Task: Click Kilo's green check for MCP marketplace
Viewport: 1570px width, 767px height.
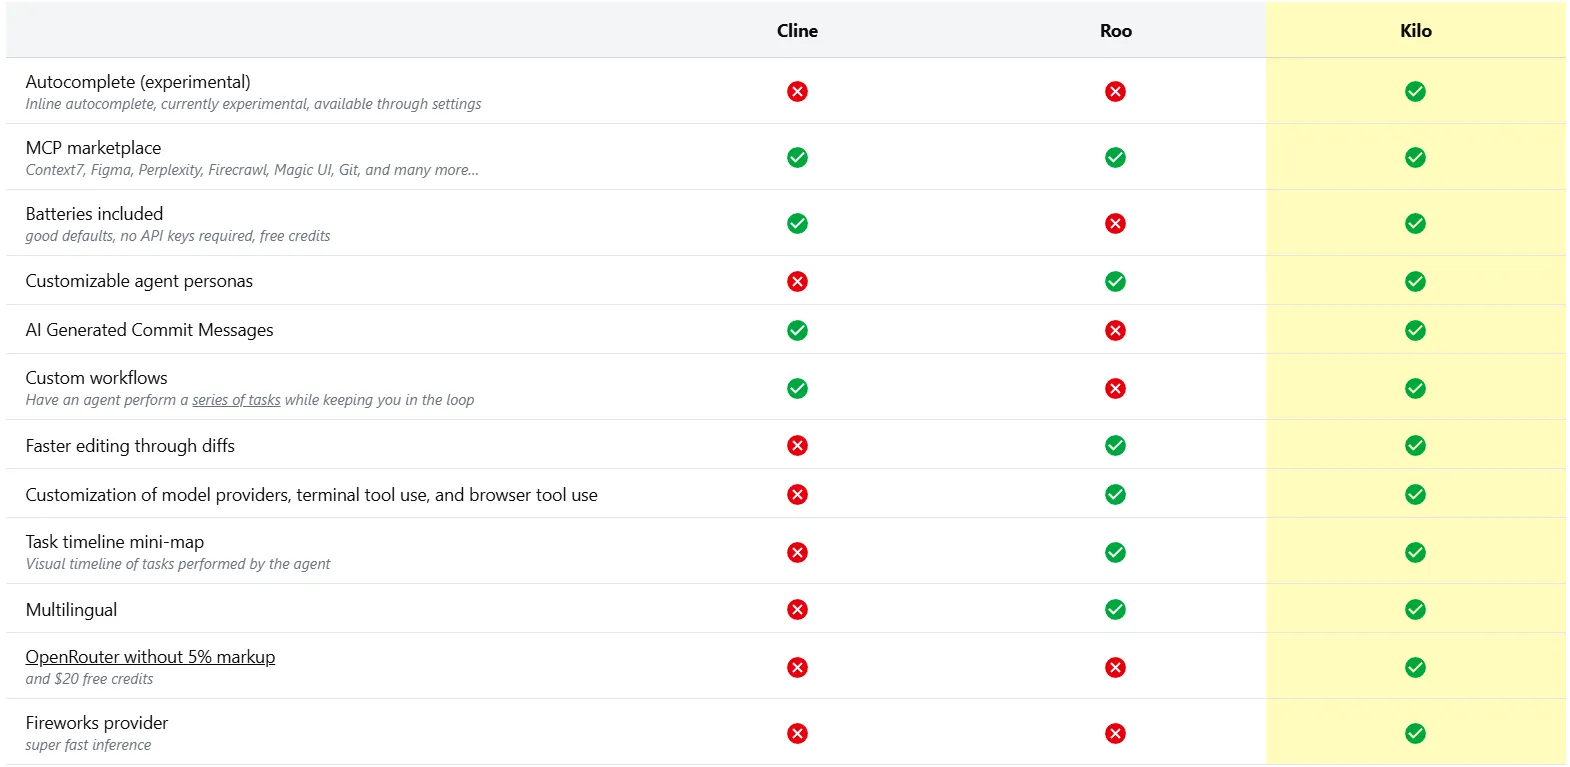Action: pyautogui.click(x=1415, y=157)
